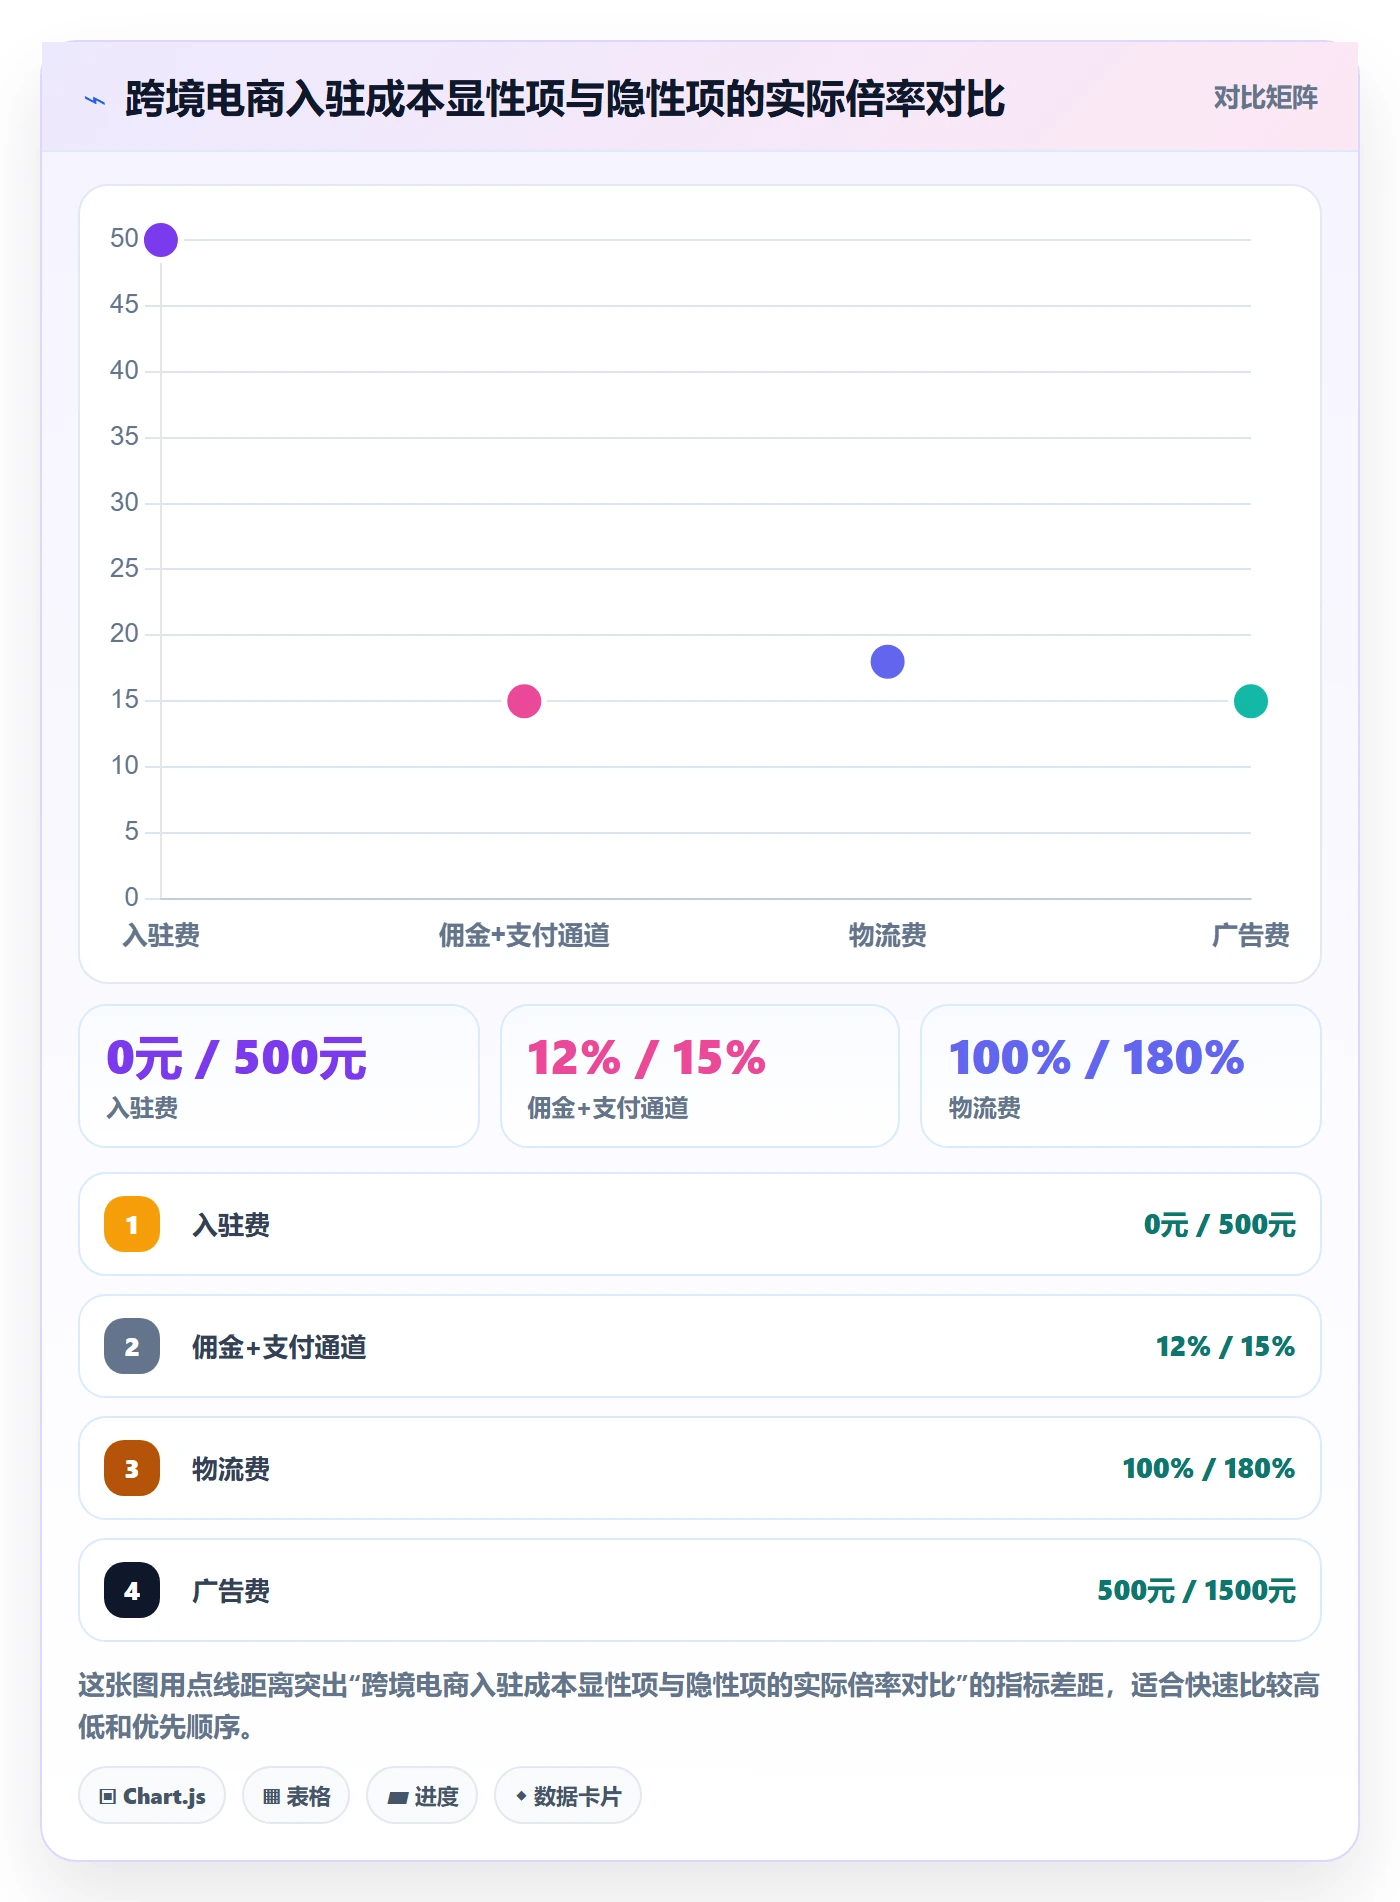1400x1902 pixels.
Task: Click the grid icon in the 表格 tag
Action: pos(271,1796)
